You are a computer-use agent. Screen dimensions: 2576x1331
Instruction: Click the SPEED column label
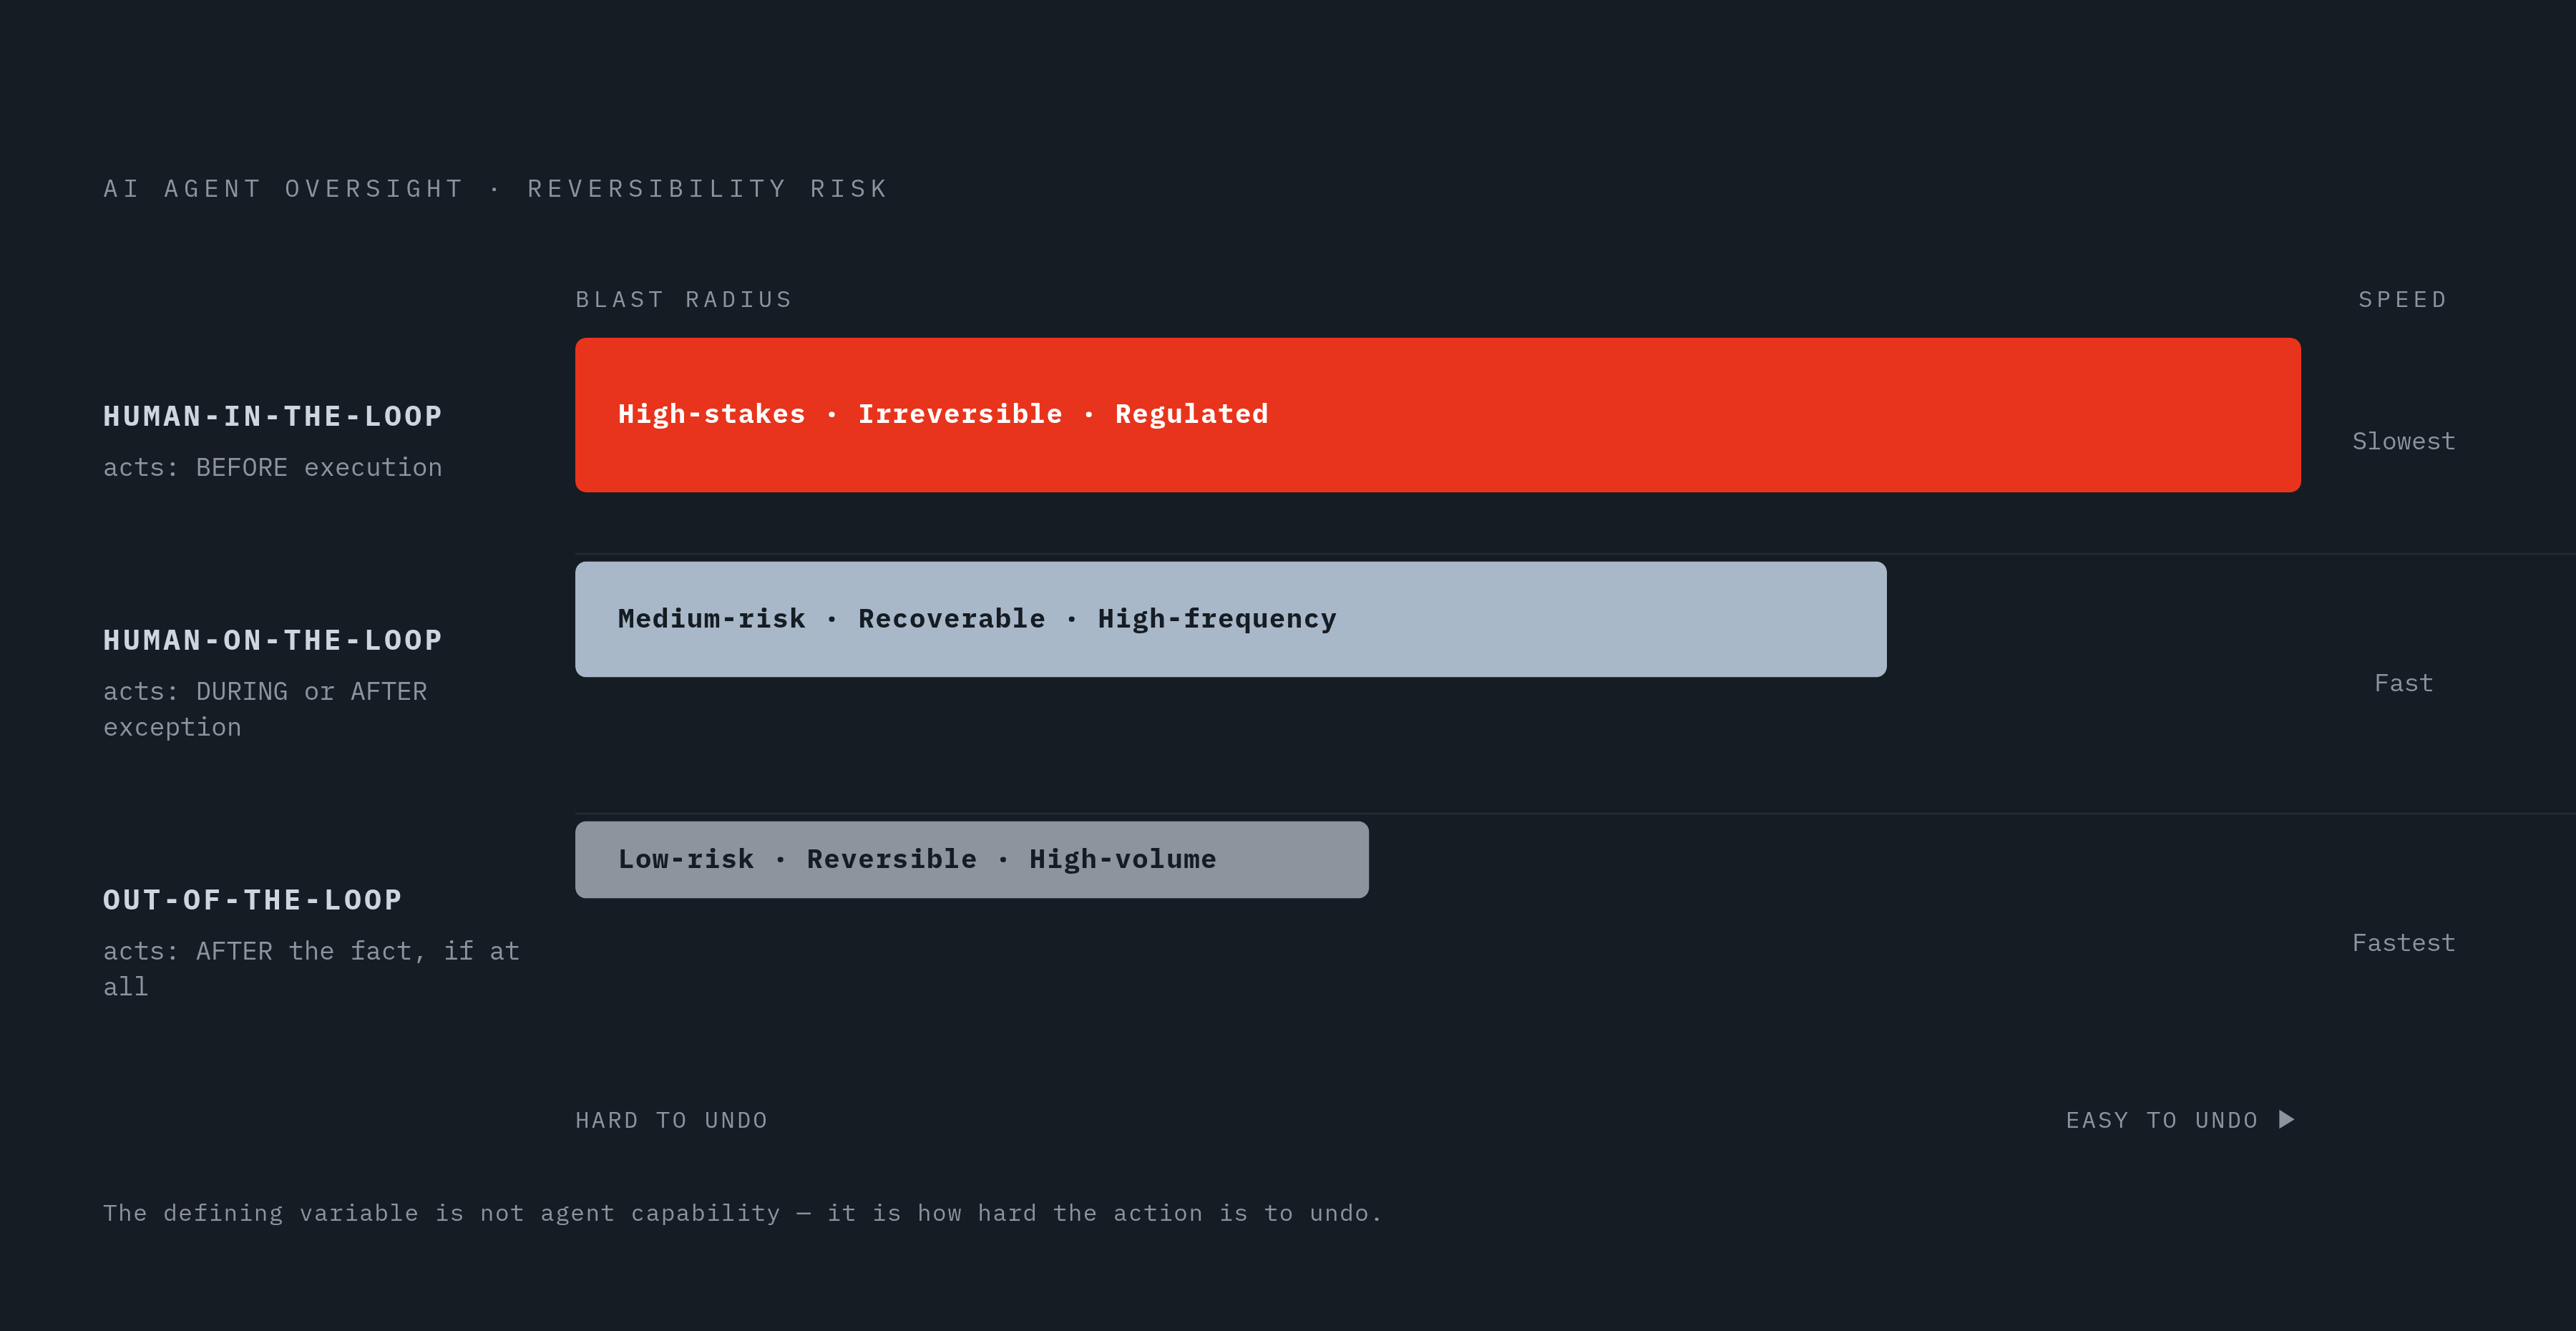pyautogui.click(x=2402, y=299)
